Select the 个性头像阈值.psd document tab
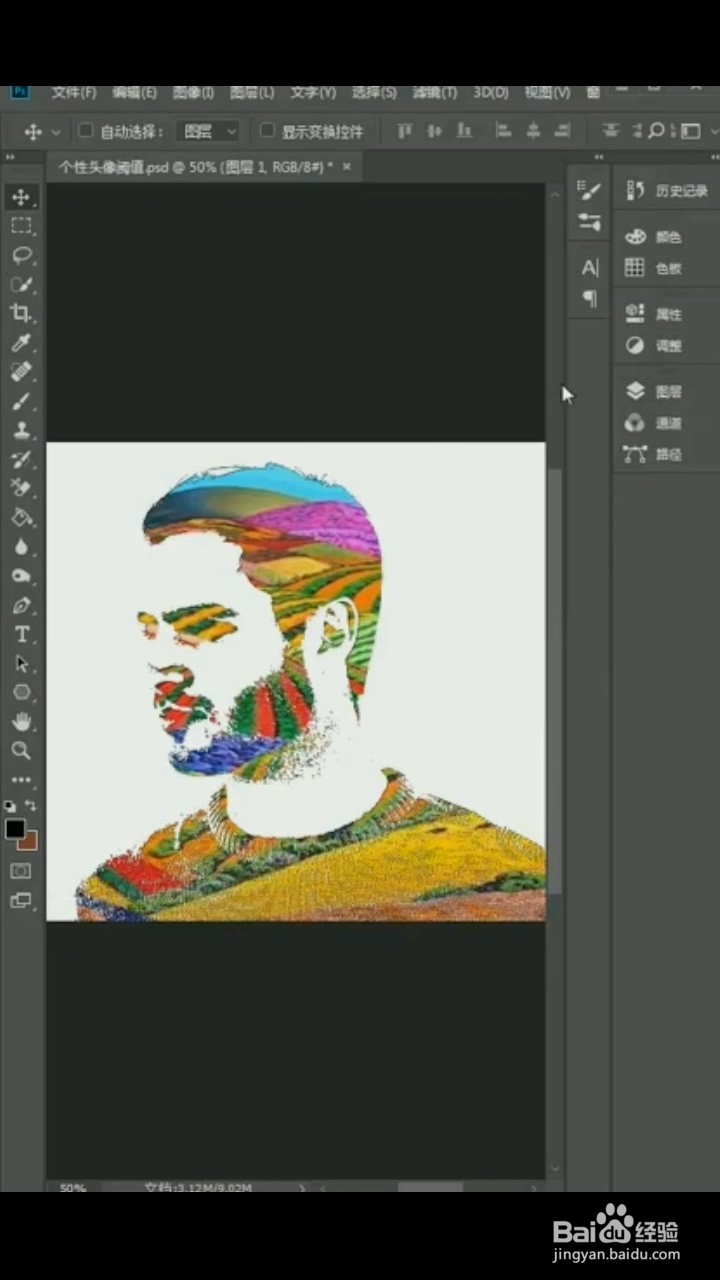Viewport: 720px width, 1280px height. (195, 167)
